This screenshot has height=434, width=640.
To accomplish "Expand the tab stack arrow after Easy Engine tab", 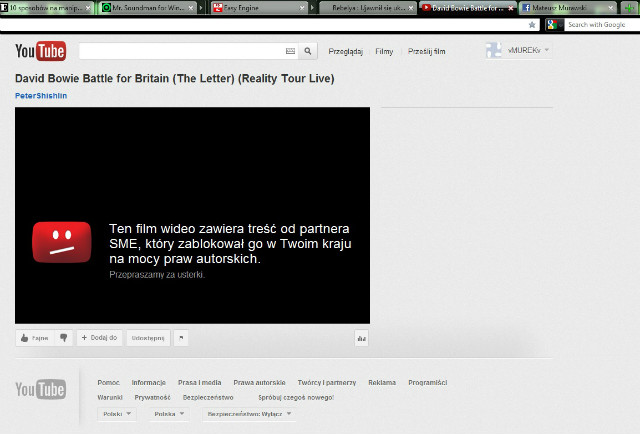I will point(313,8).
